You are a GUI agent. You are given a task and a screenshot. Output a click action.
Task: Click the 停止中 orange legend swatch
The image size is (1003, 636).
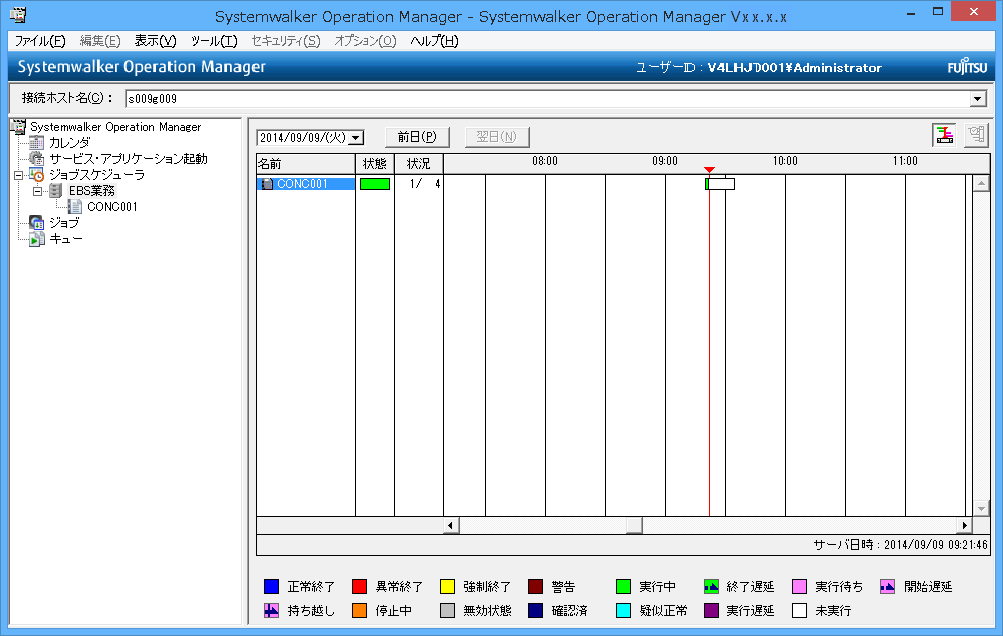point(359,610)
